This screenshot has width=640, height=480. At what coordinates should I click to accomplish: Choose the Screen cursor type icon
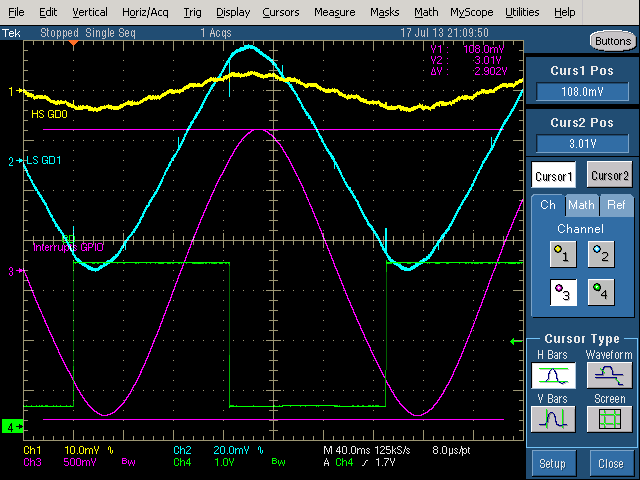click(608, 419)
